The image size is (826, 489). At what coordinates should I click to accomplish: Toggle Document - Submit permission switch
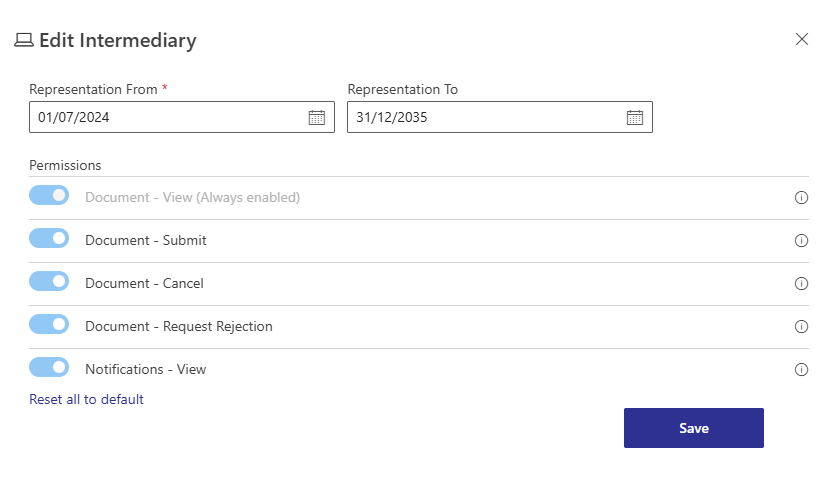point(49,239)
